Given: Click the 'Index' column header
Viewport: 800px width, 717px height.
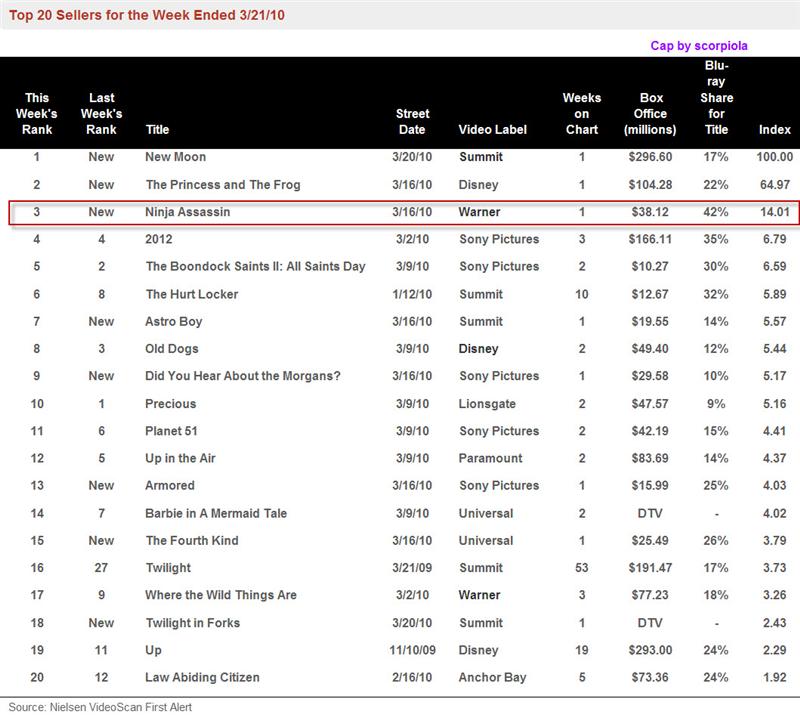Looking at the screenshot, I should 774,130.
